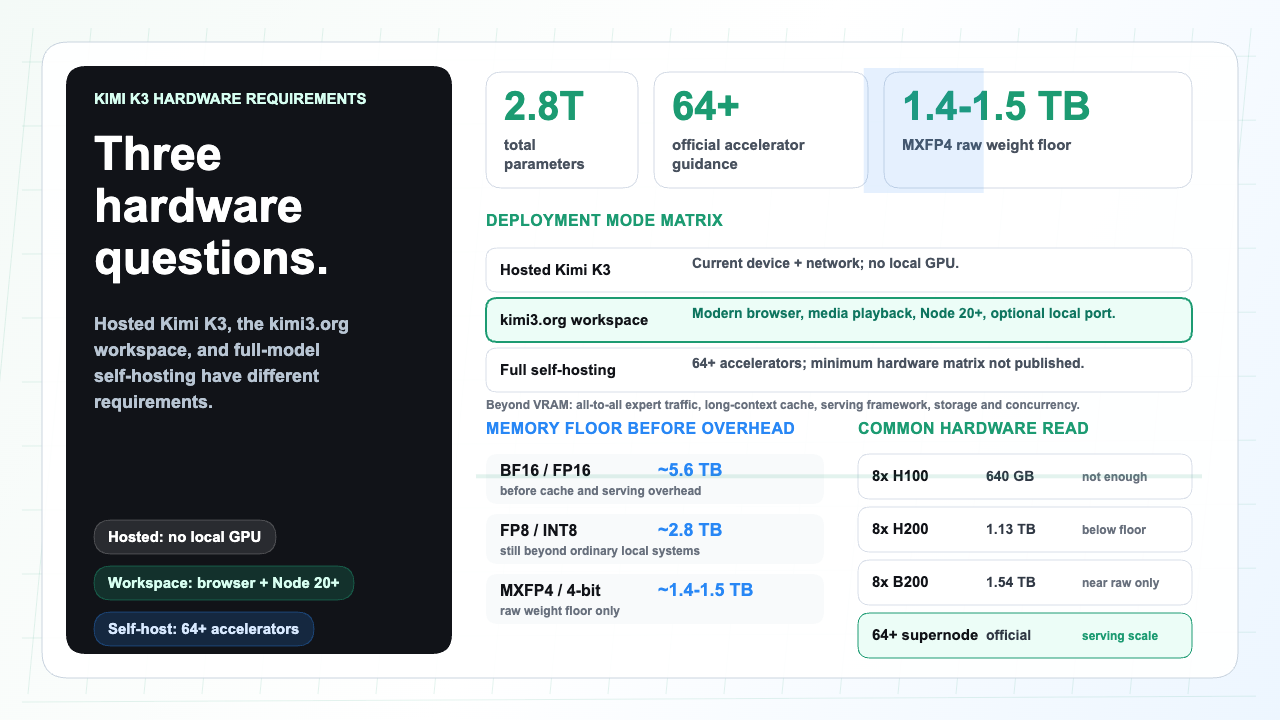Click the 8x H200 hardware row
The width and height of the screenshot is (1280, 720).
(x=1025, y=530)
